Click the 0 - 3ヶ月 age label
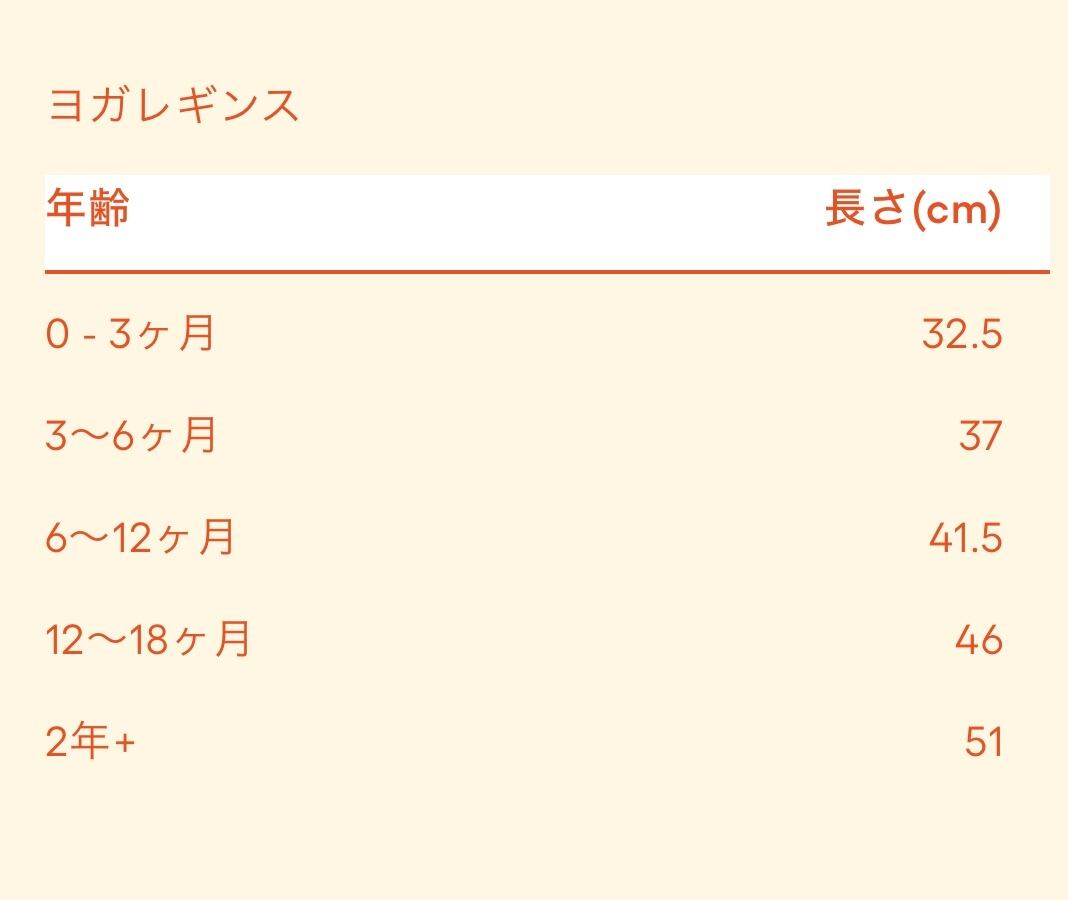The height and width of the screenshot is (900, 1068). pyautogui.click(x=130, y=334)
